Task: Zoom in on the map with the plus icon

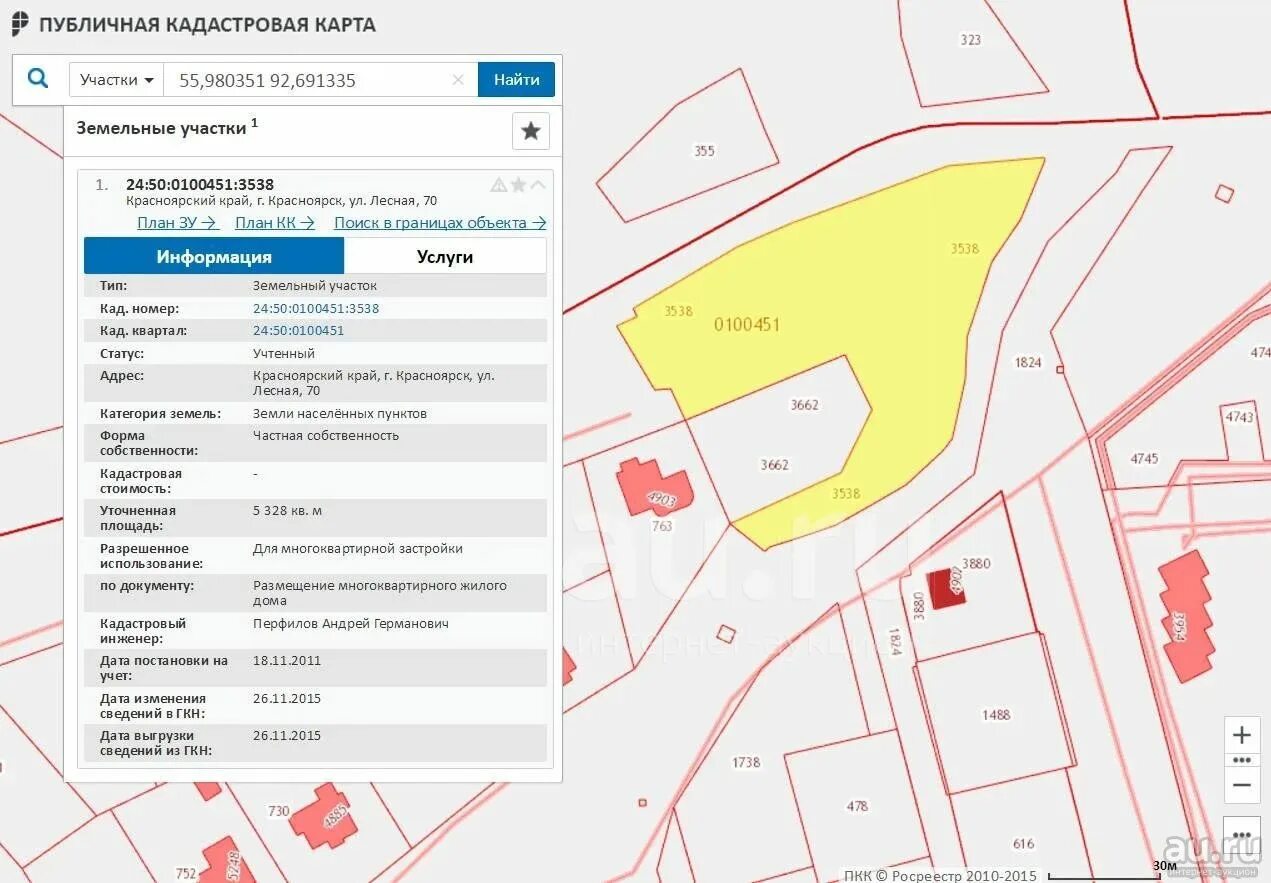Action: point(1241,735)
